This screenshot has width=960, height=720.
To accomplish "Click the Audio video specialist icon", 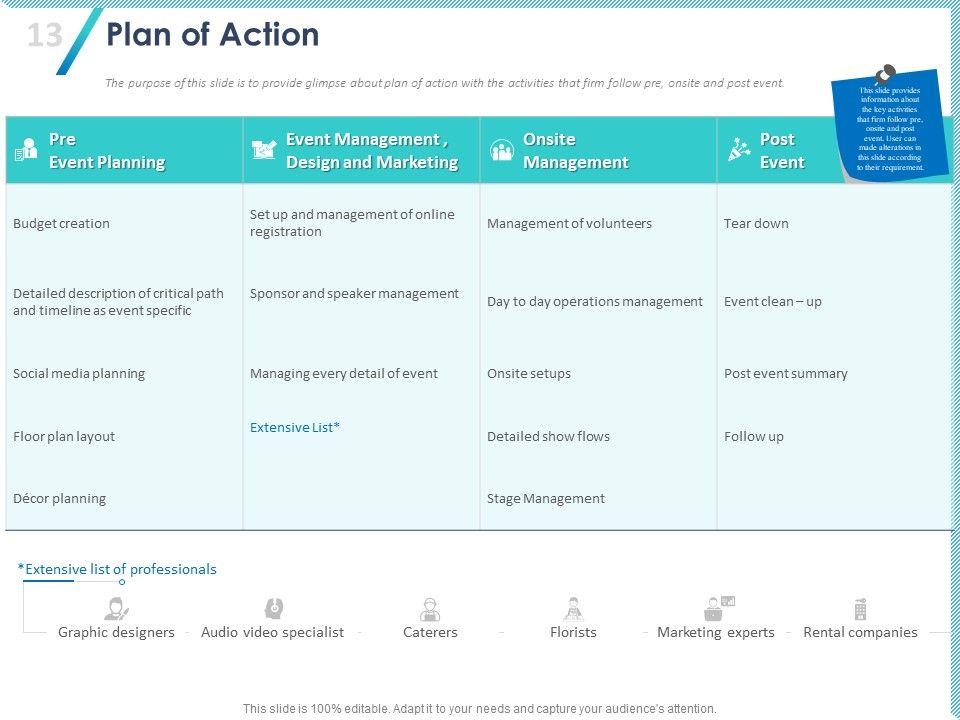I will (x=273, y=608).
